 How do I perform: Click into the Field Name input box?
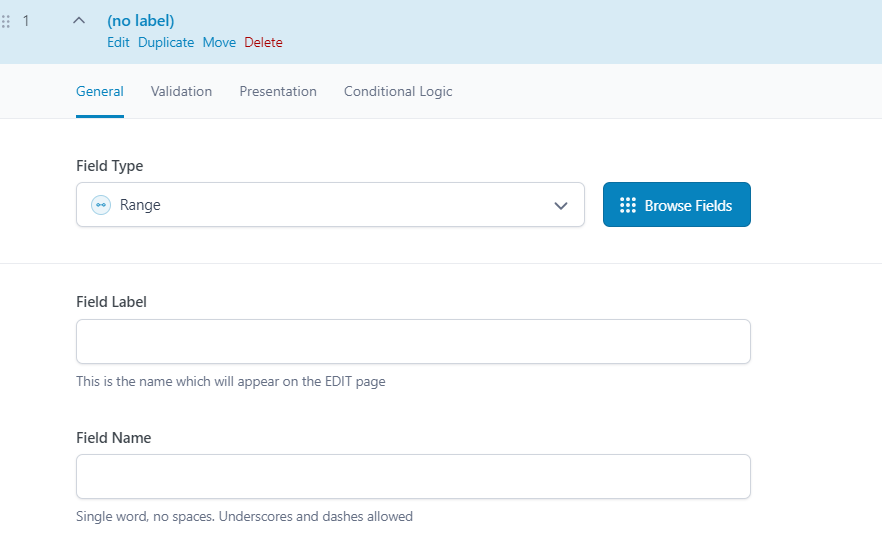pyautogui.click(x=413, y=477)
